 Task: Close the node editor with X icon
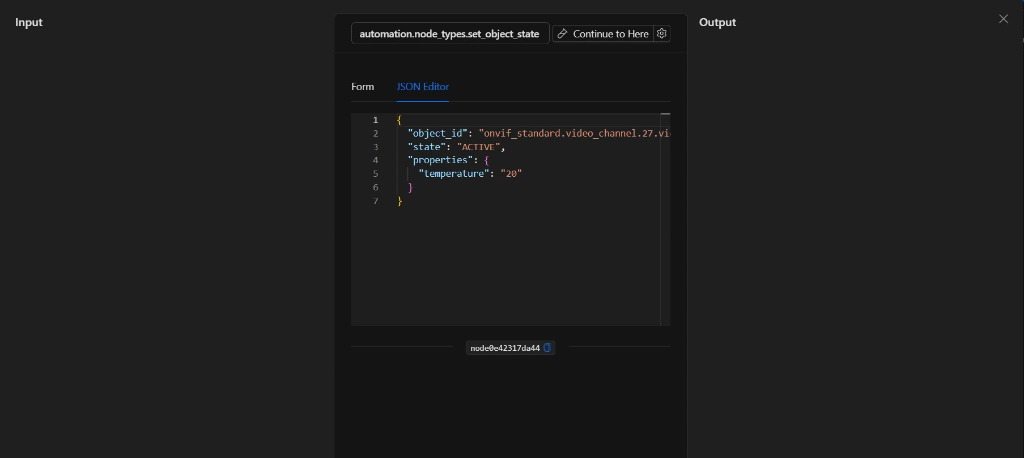point(1003,19)
